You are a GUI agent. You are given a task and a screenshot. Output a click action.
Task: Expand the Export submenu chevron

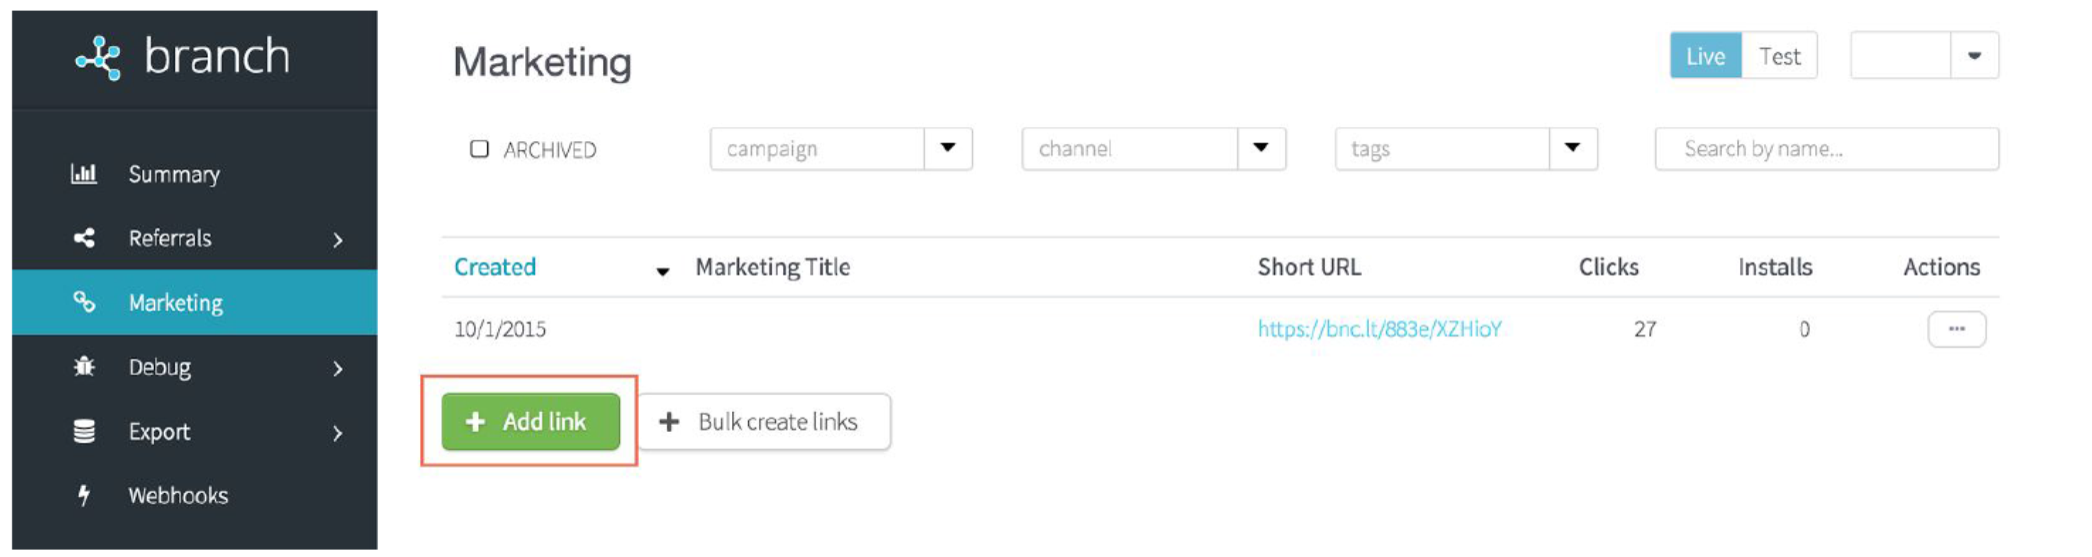[338, 433]
